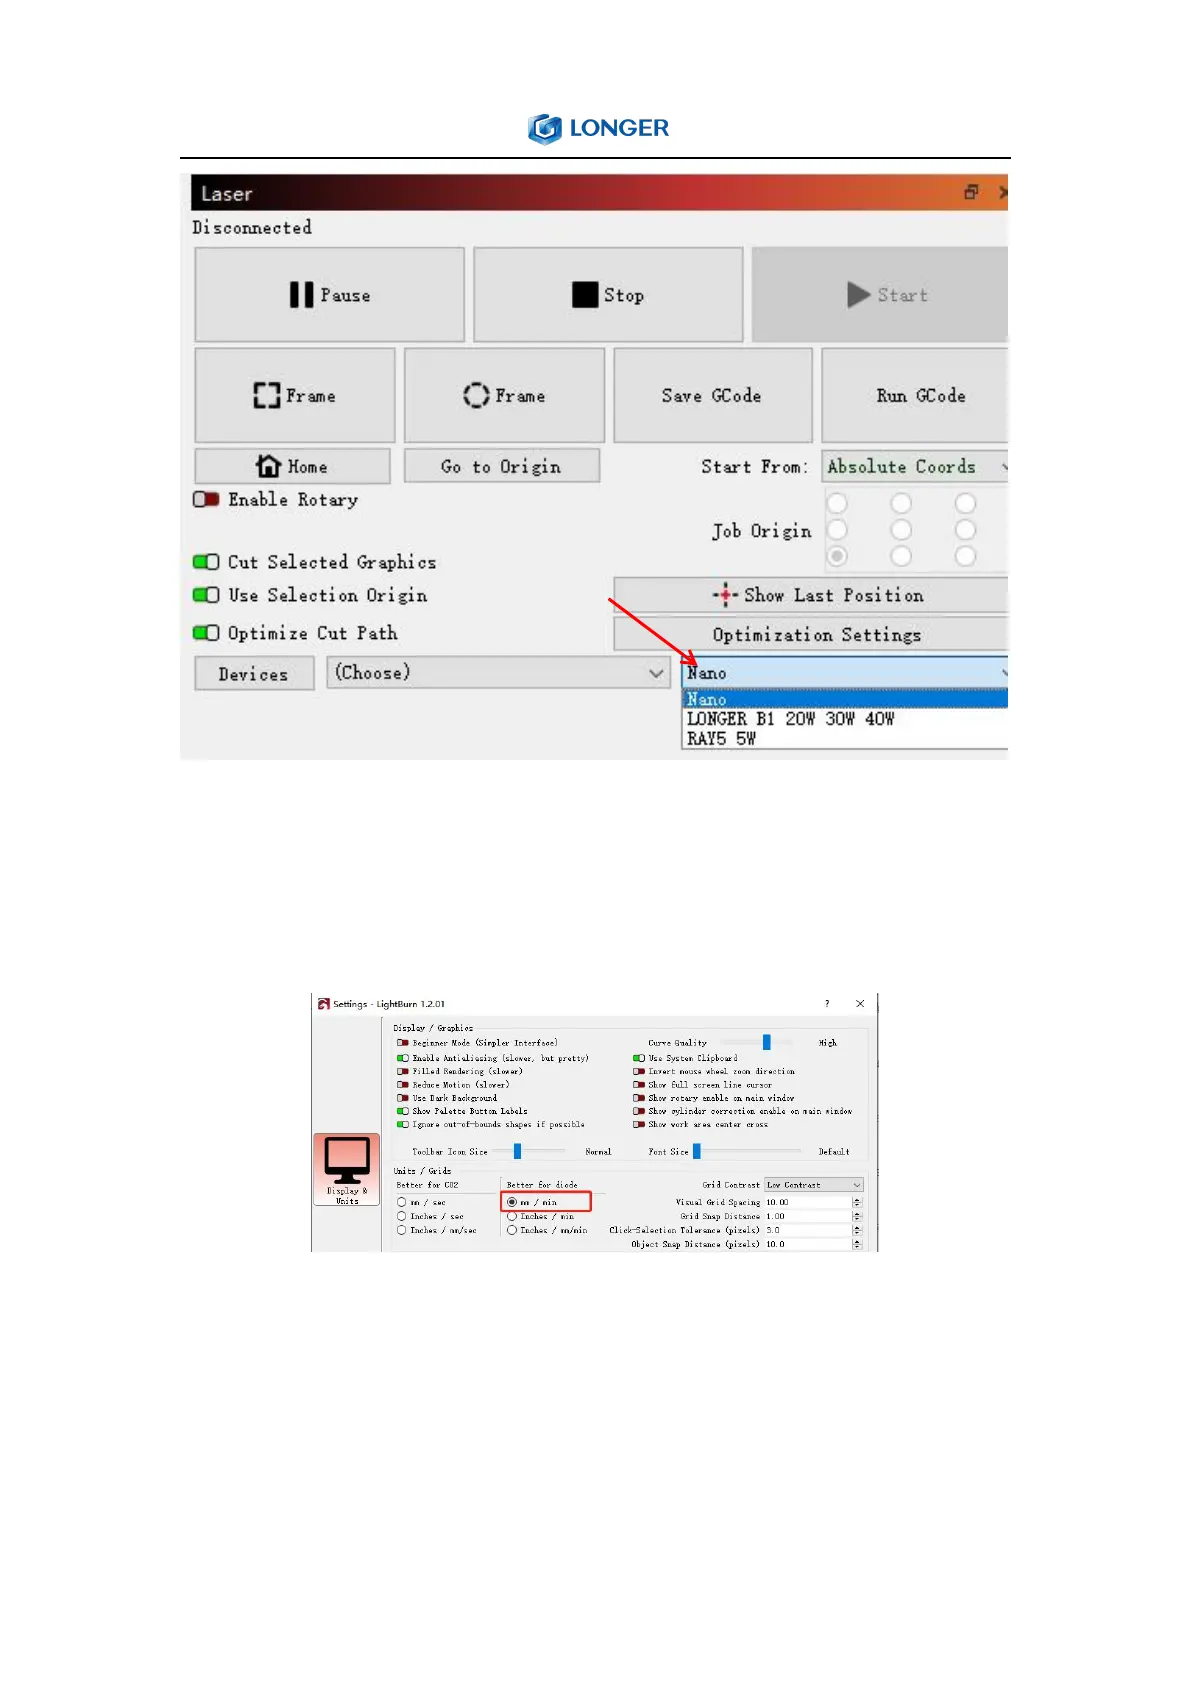Viewport: 1191px width, 1684px height.
Task: Toggle Show cylinder correction enable on main window
Action: (638, 1111)
